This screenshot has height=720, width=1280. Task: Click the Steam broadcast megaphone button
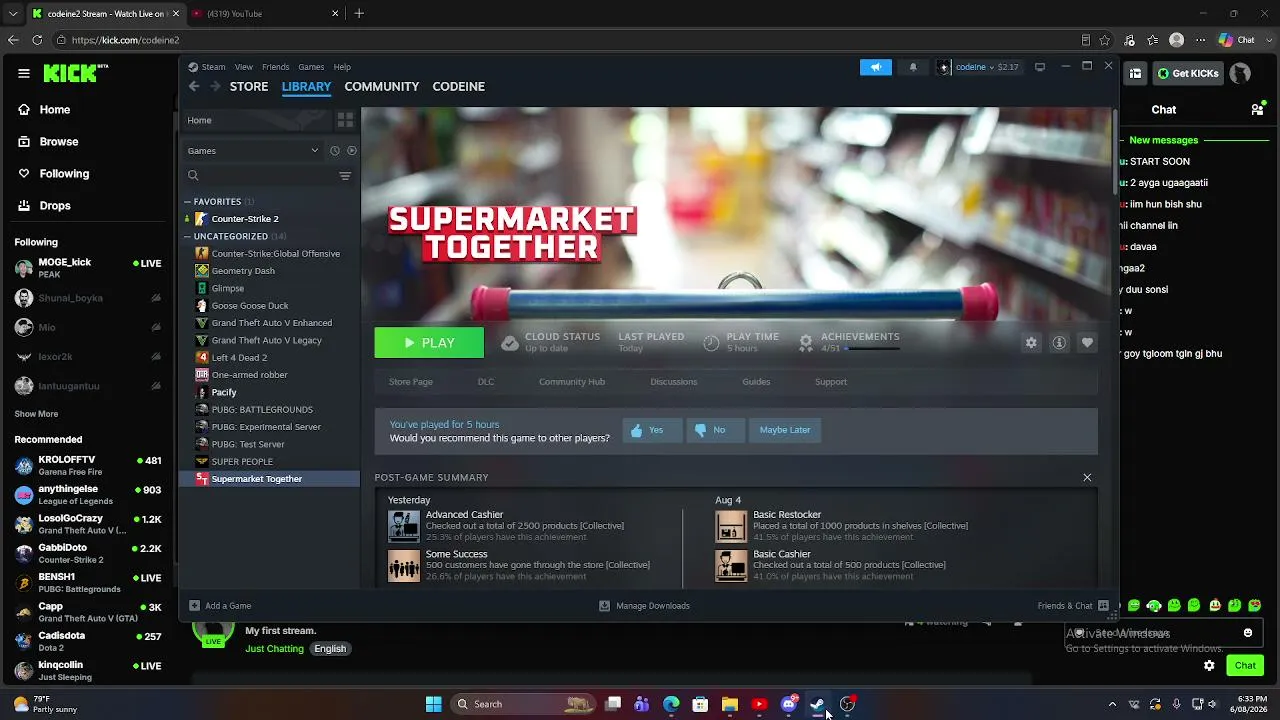pos(875,67)
